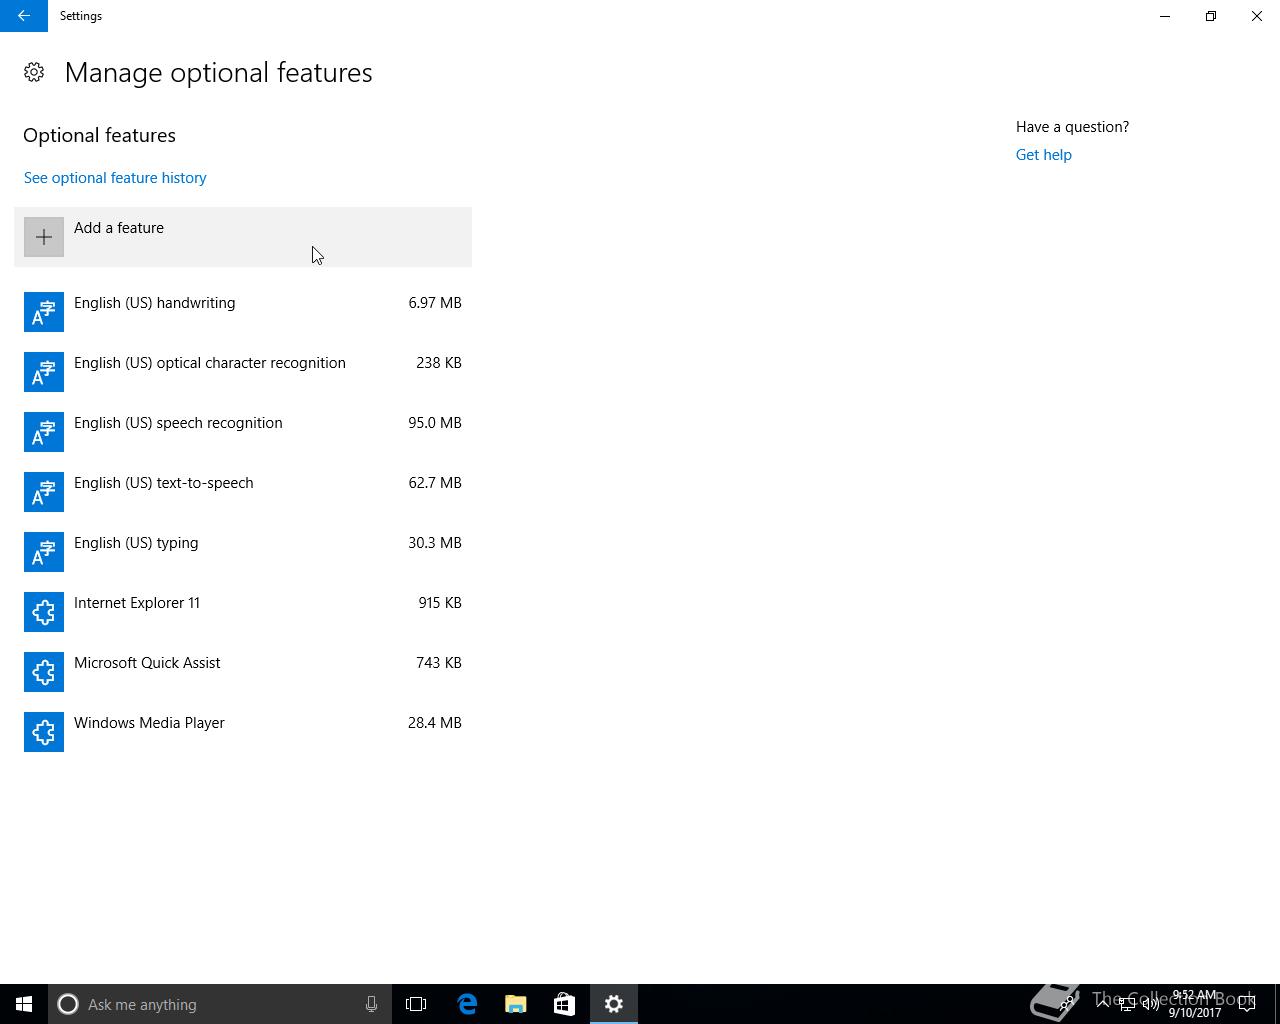1280x1024 pixels.
Task: Click the Settings gear on the taskbar
Action: (614, 1004)
